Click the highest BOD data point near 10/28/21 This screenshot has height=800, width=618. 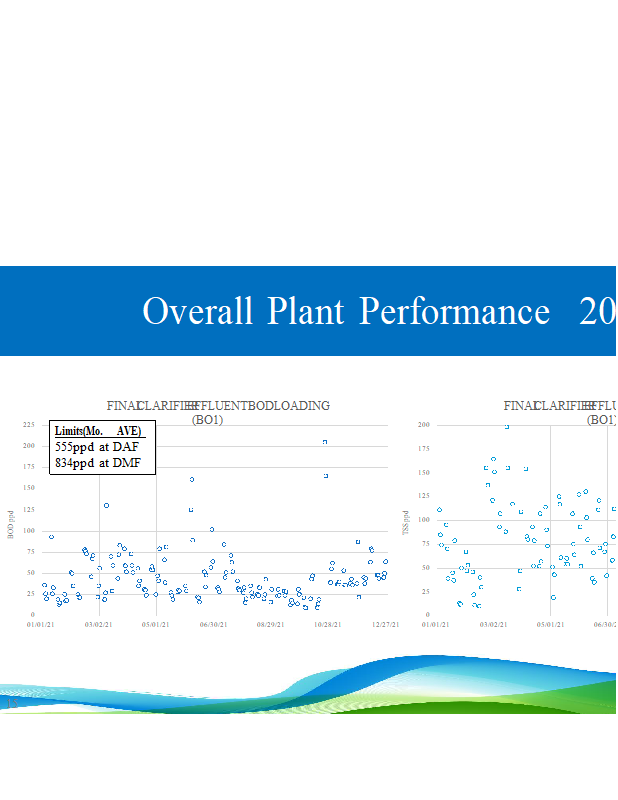(324, 441)
